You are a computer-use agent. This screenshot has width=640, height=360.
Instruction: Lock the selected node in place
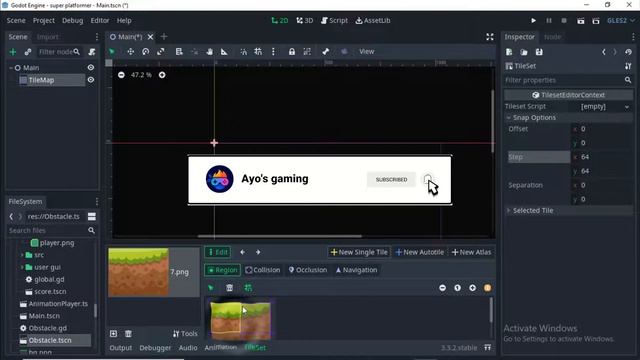point(292,51)
